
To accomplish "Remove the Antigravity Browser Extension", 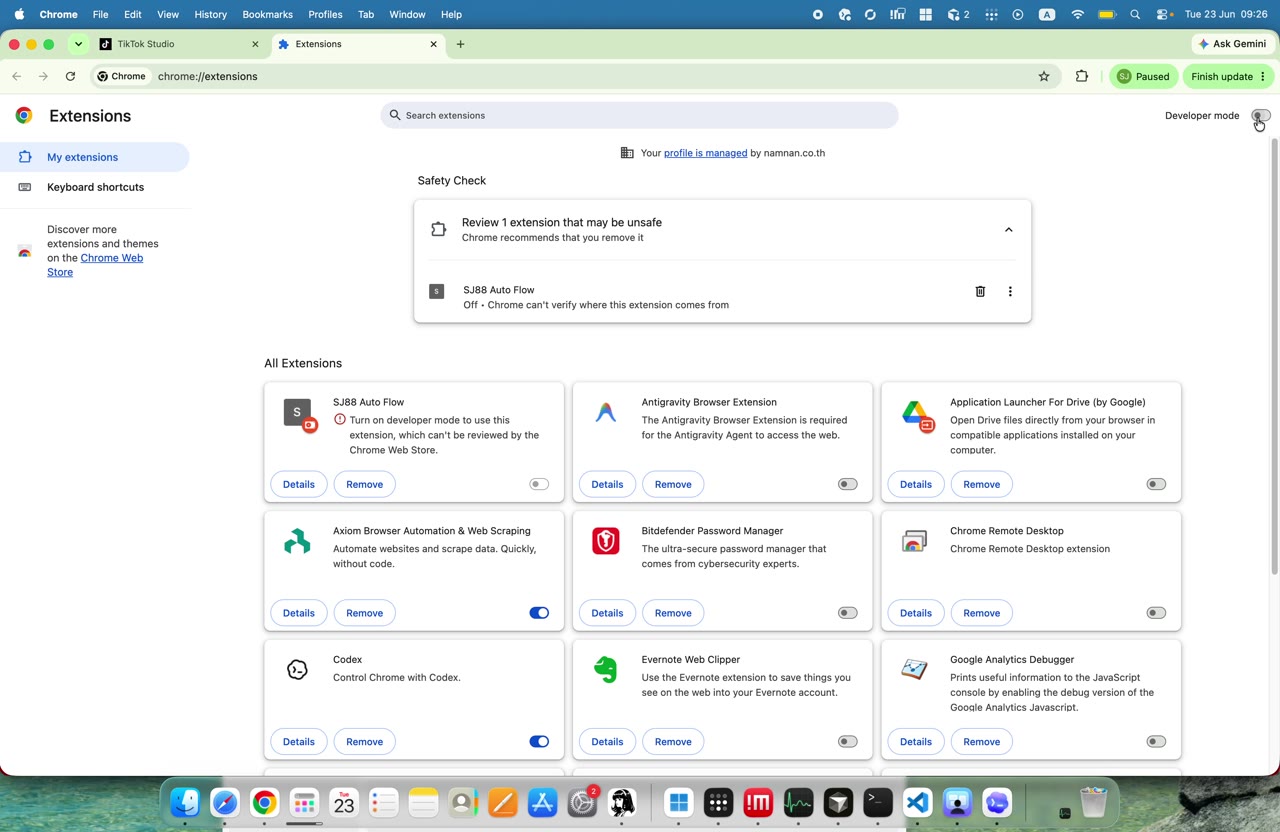I will 673,484.
